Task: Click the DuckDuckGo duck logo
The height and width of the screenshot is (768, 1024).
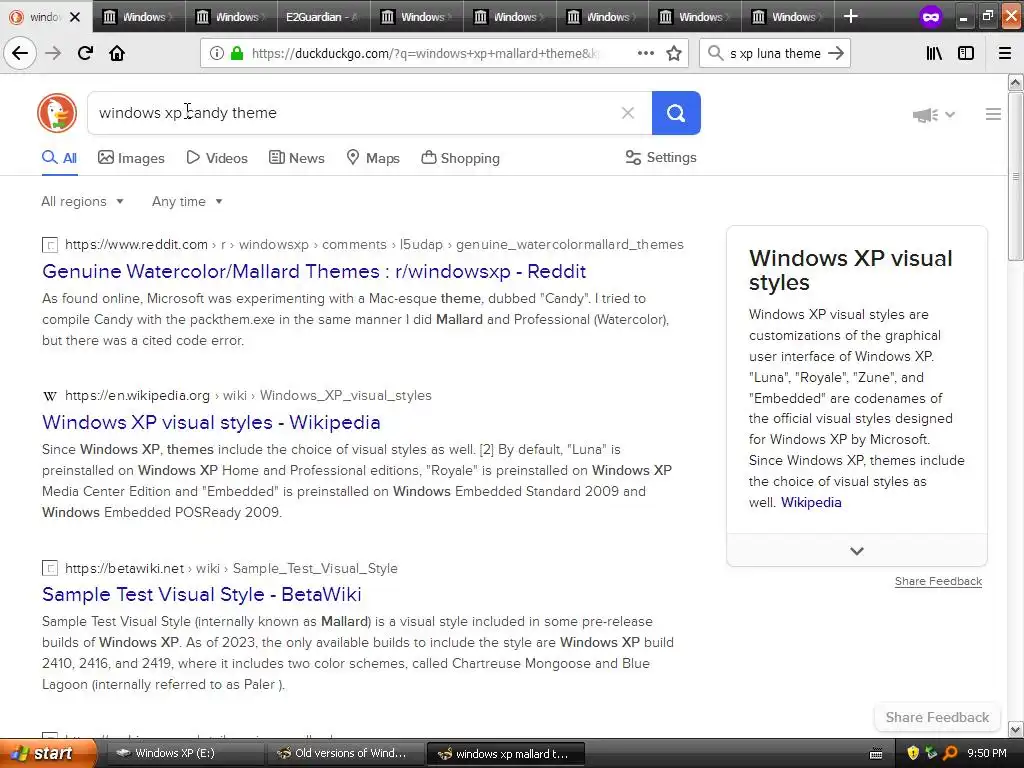Action: [57, 113]
